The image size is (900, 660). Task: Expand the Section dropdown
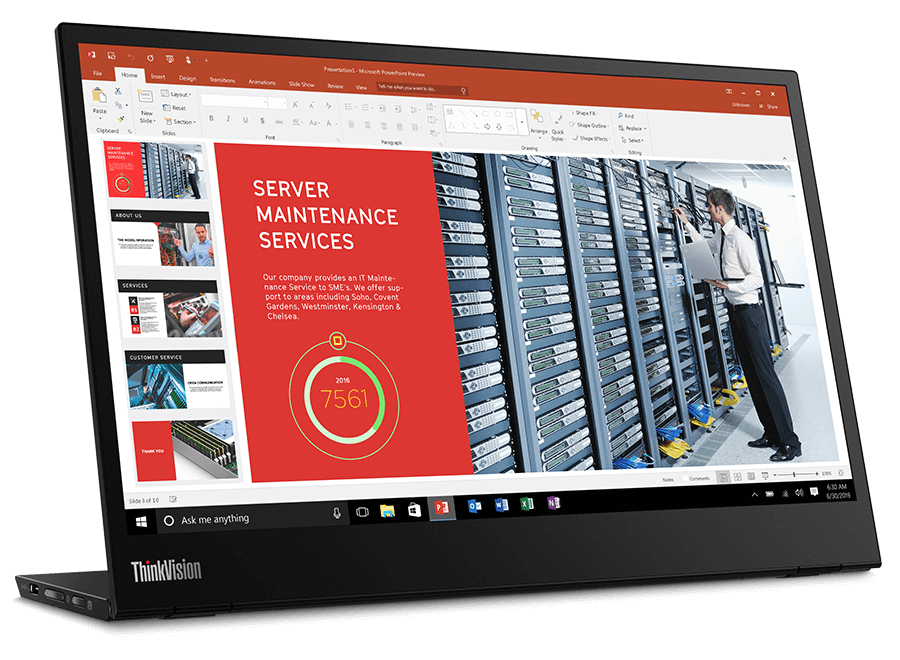pos(182,122)
